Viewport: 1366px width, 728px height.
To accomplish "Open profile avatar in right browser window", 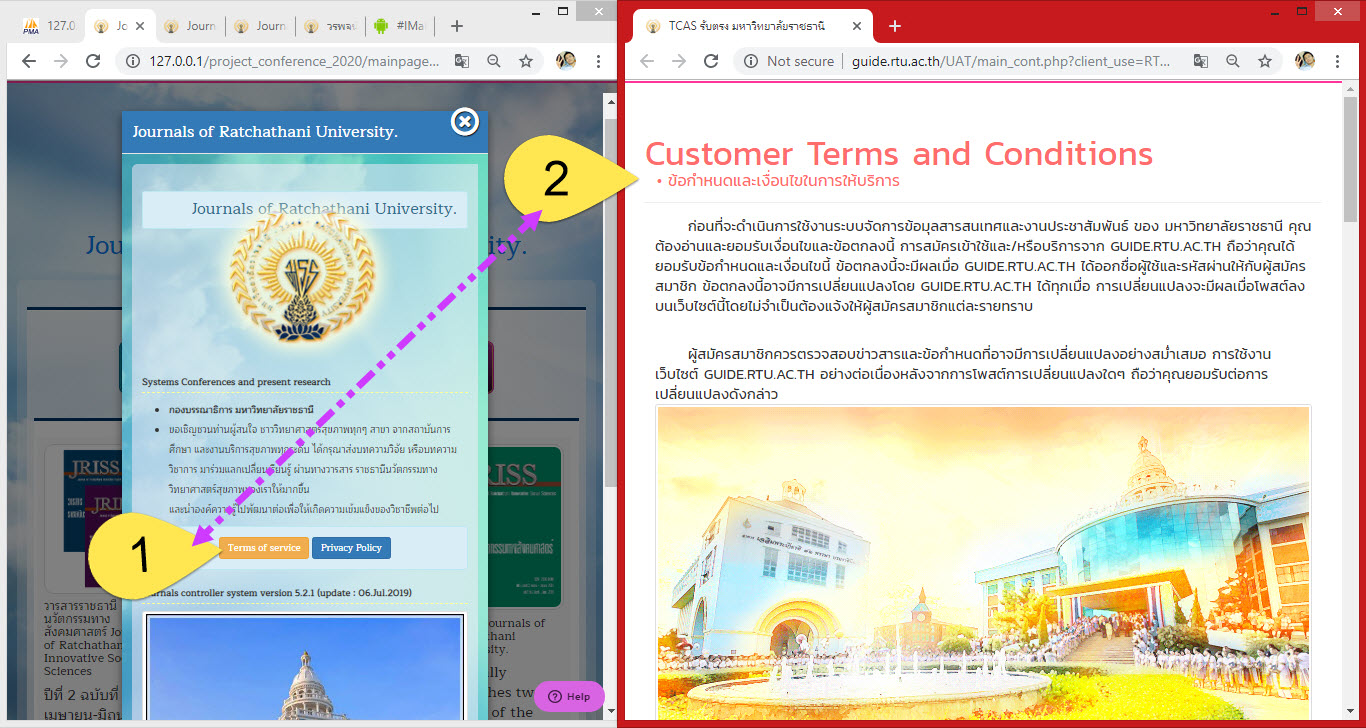I will pos(1305,61).
